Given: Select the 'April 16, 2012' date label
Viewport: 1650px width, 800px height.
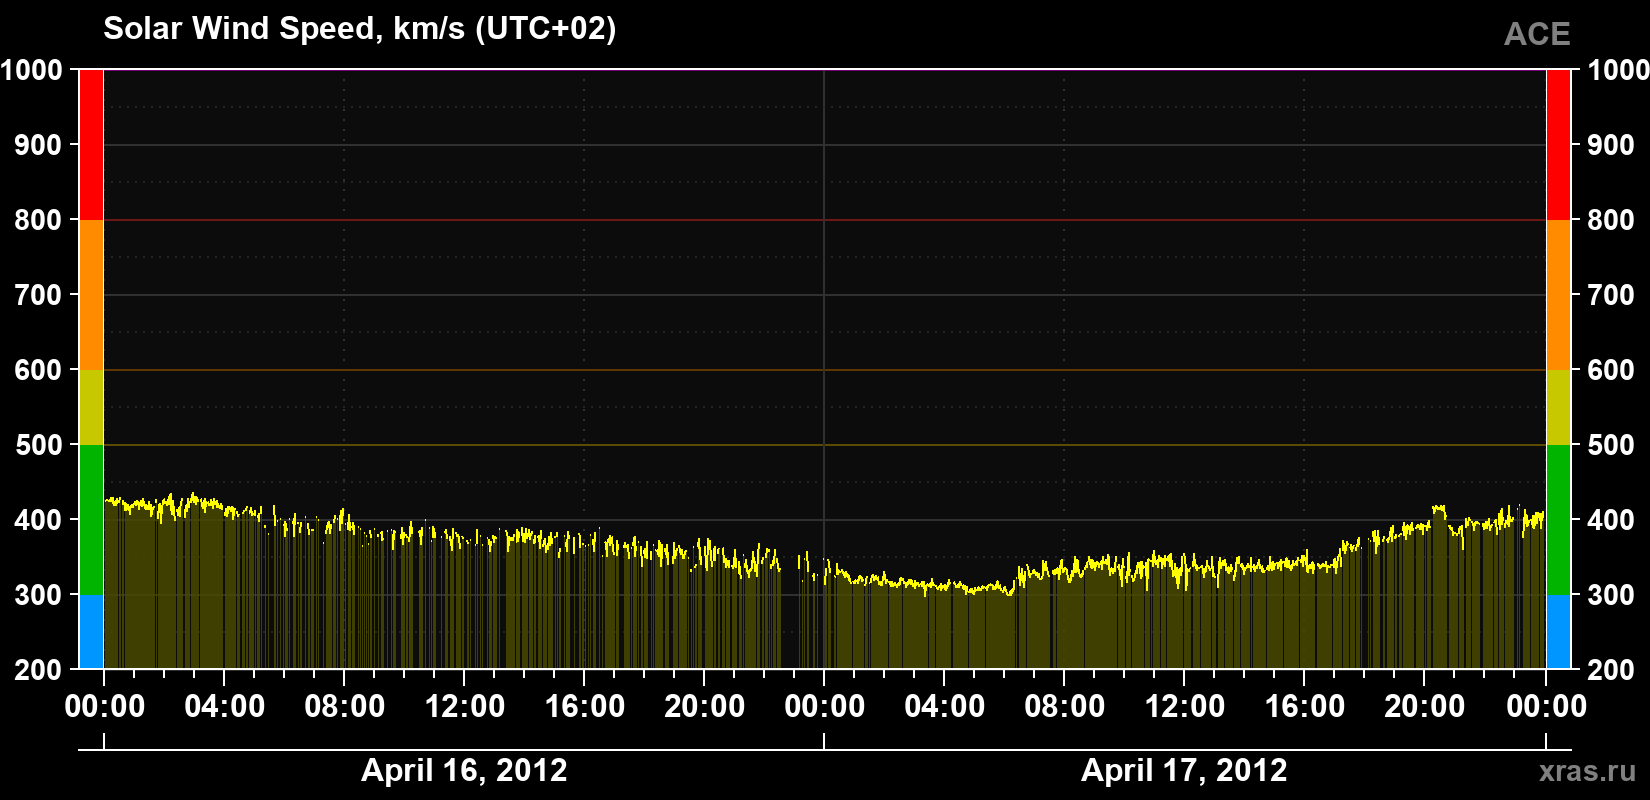Looking at the screenshot, I should tap(464, 770).
